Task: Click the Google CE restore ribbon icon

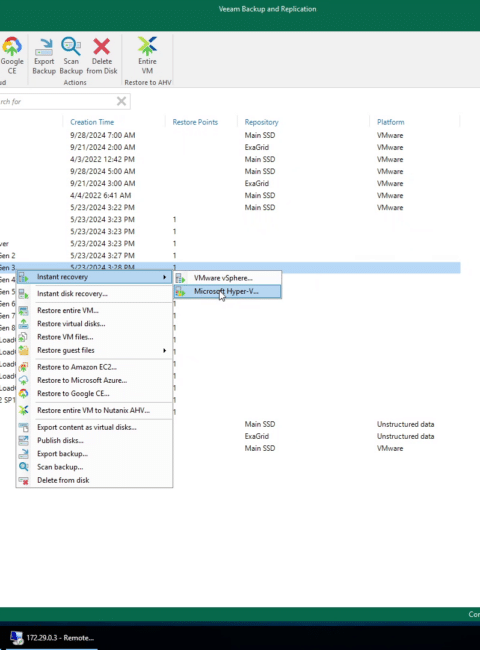Action: 12,46
